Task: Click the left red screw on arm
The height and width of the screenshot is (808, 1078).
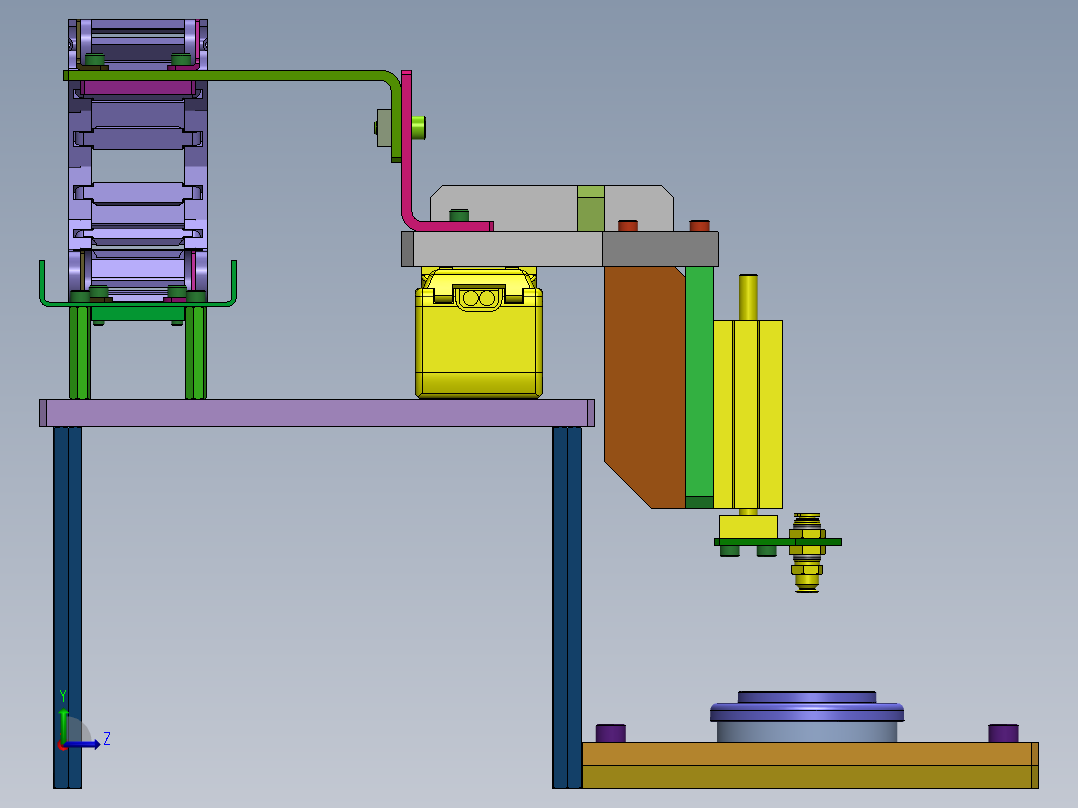Action: click(628, 226)
